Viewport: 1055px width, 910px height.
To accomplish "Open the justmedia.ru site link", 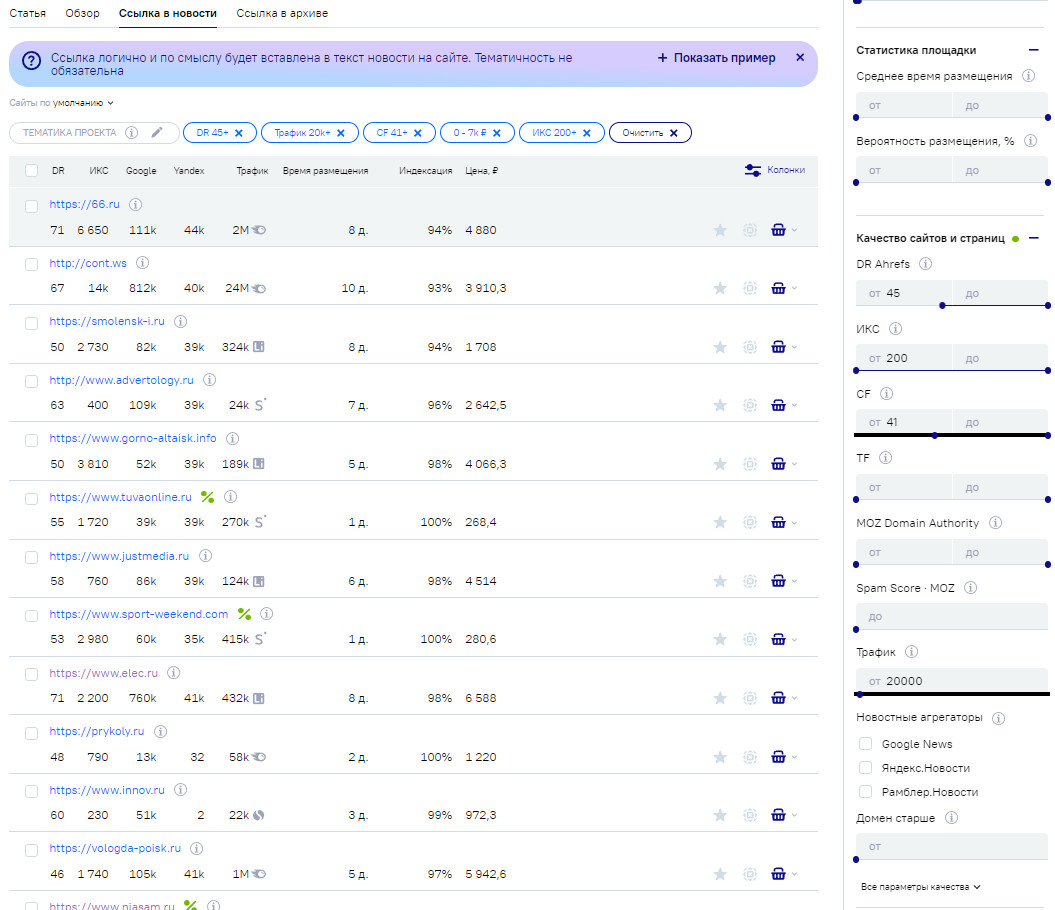I will tap(121, 555).
